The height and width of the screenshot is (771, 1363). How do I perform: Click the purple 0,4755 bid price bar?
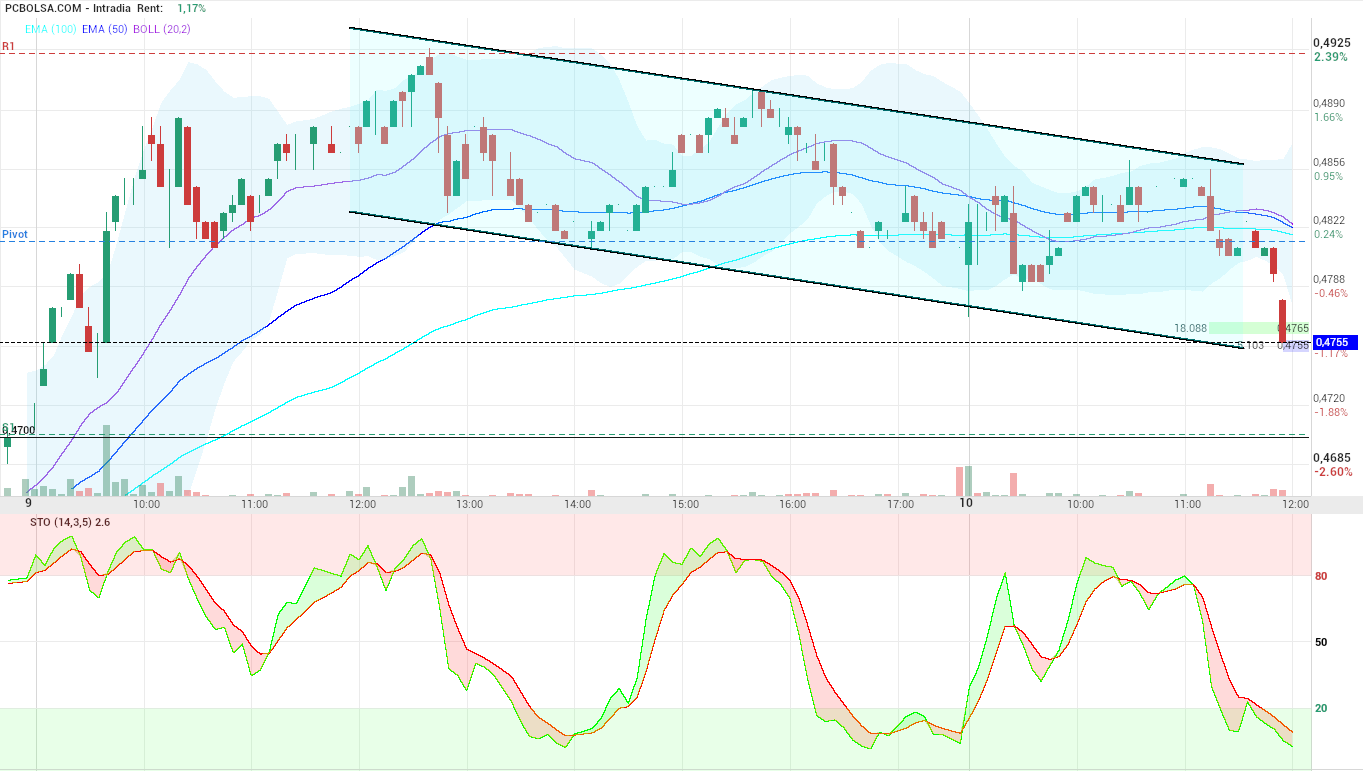1295,345
